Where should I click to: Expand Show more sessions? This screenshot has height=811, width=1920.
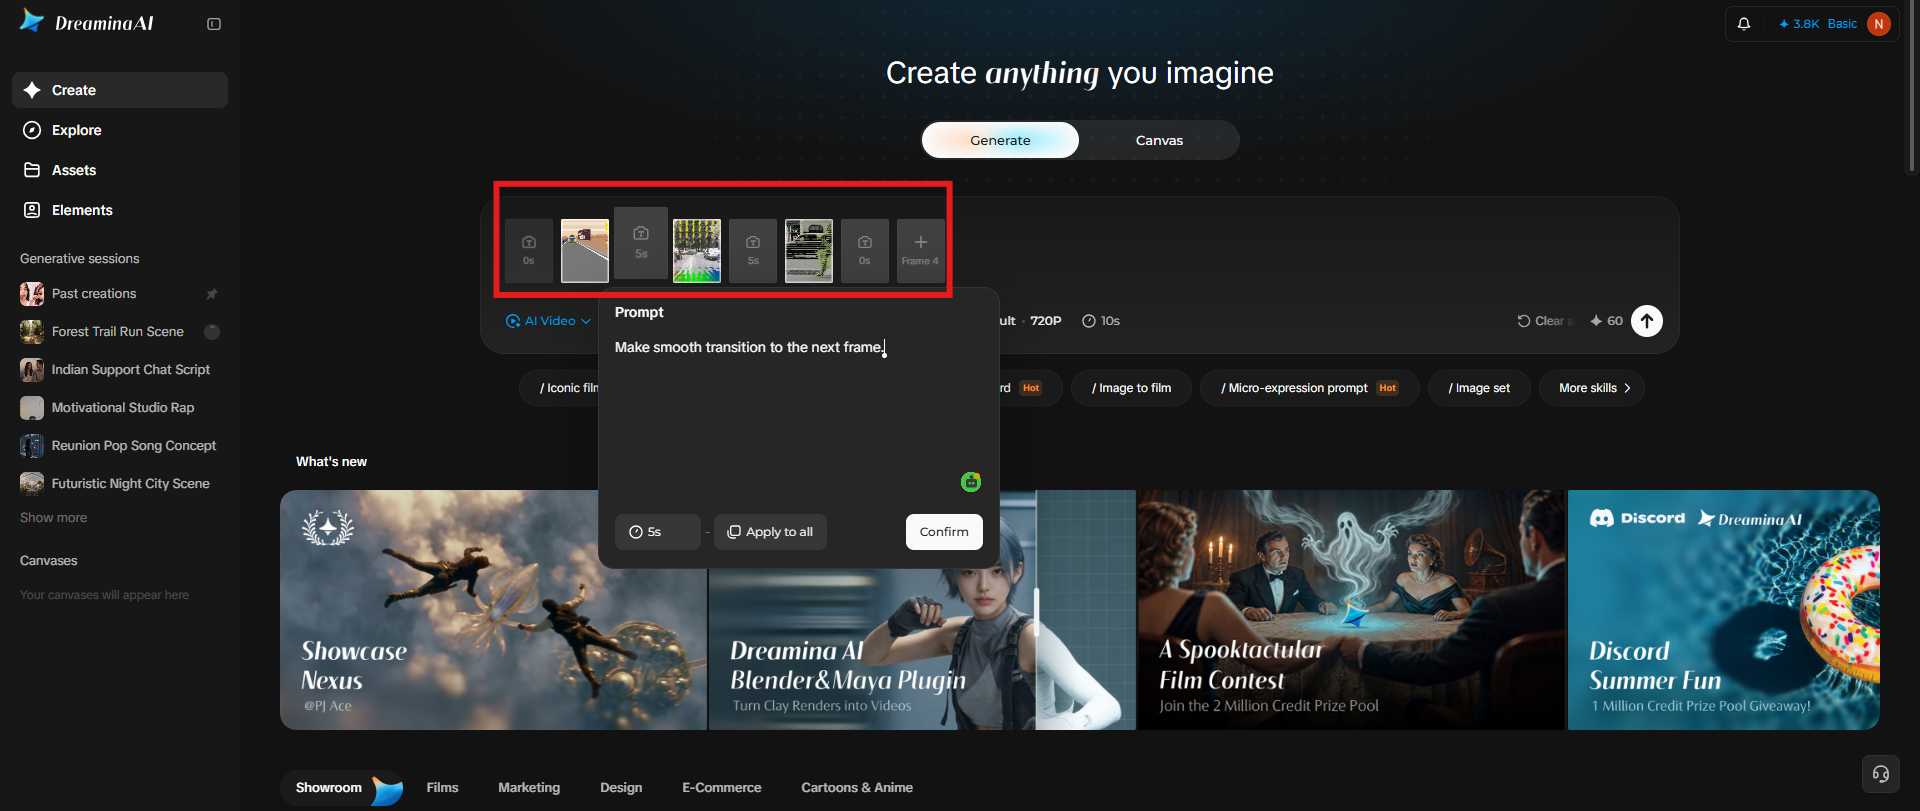[53, 518]
